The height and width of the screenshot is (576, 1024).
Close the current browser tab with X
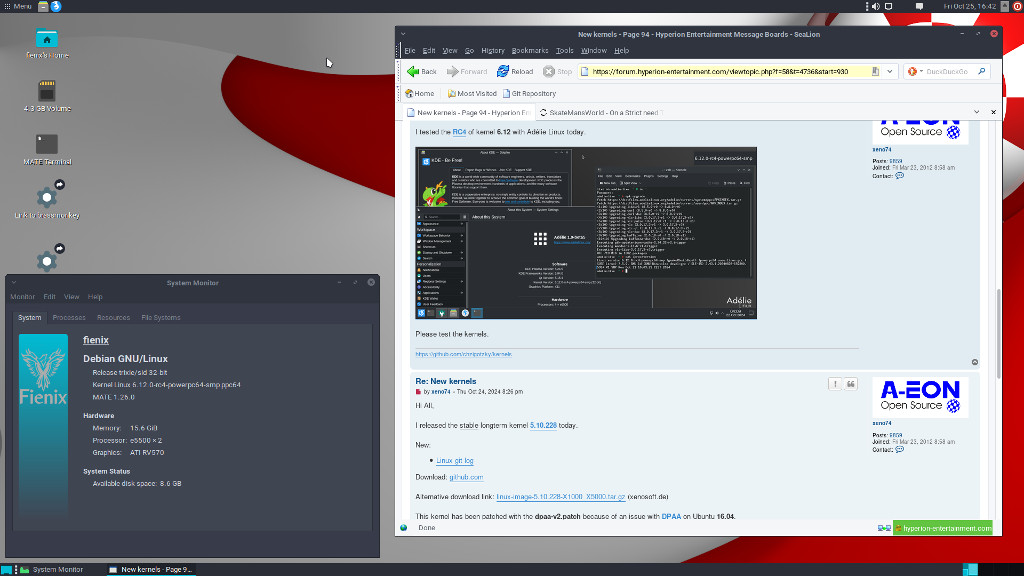[x=993, y=112]
